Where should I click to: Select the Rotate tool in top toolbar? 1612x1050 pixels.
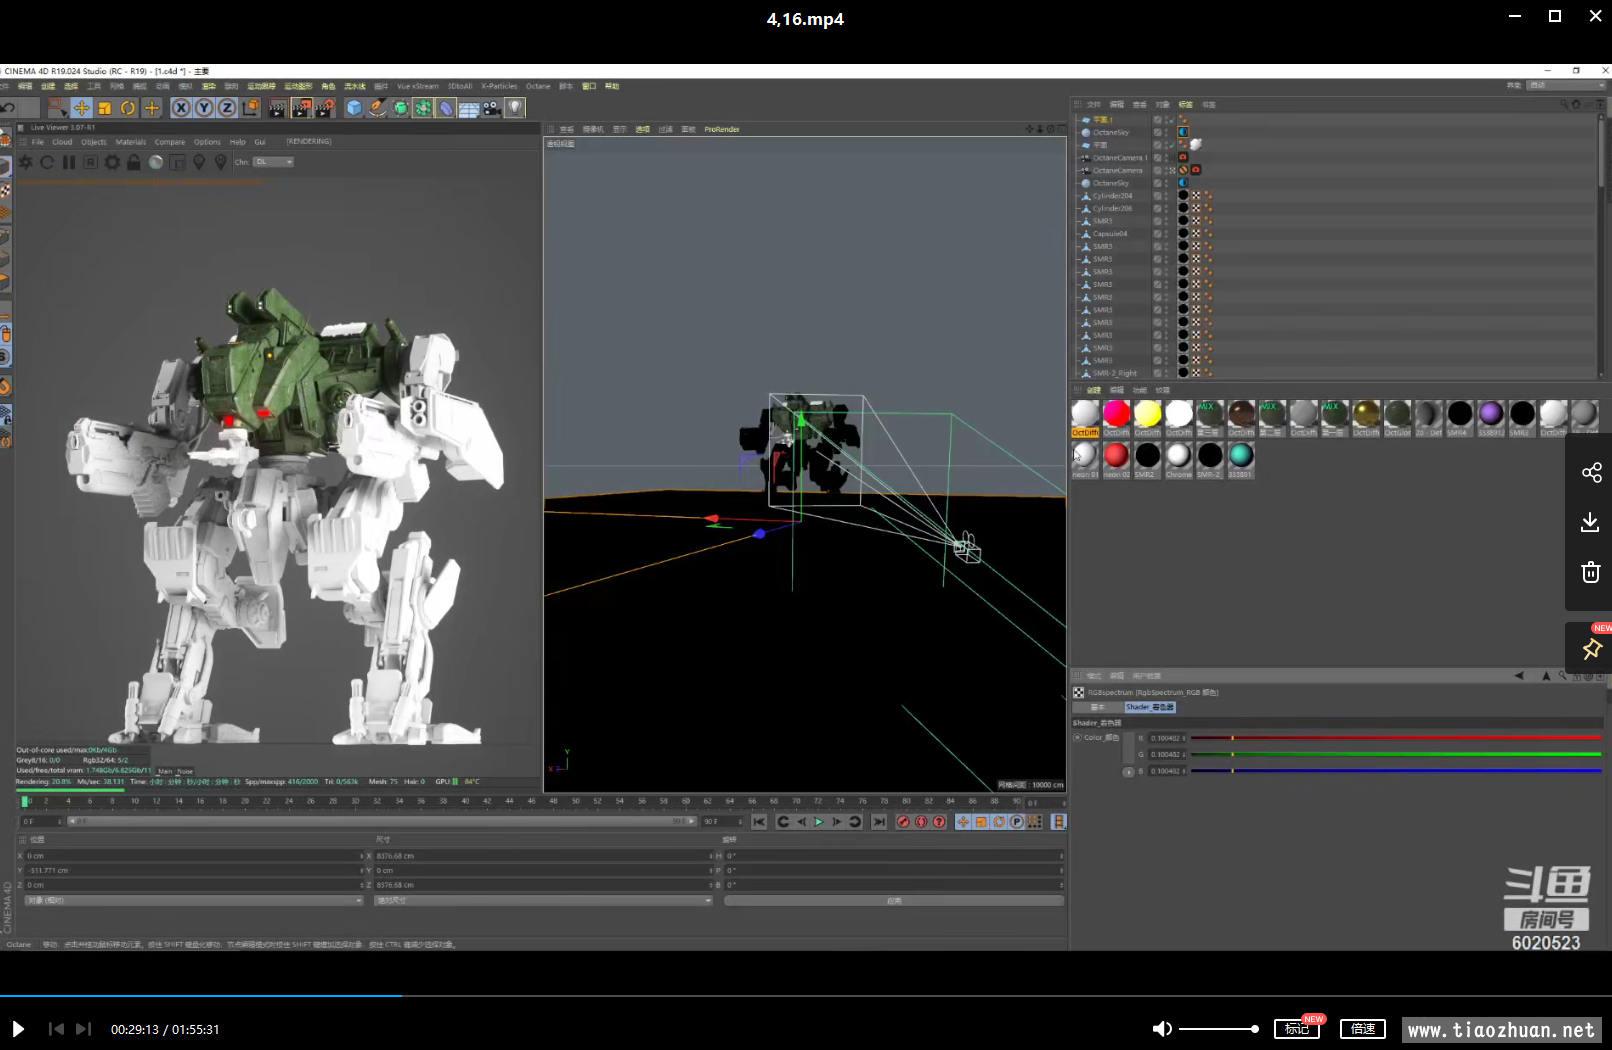[x=128, y=108]
